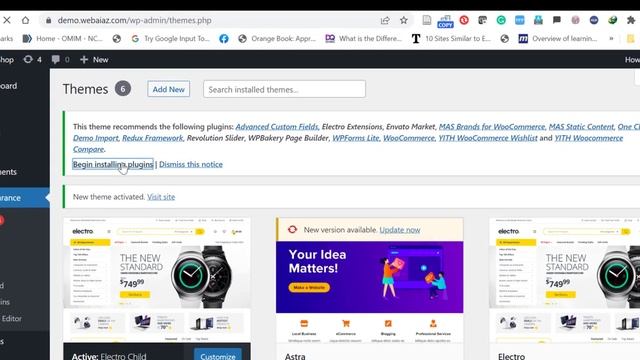Screen dimensions: 640x360
Task: Share this page using the share icon
Action: (x=385, y=20)
